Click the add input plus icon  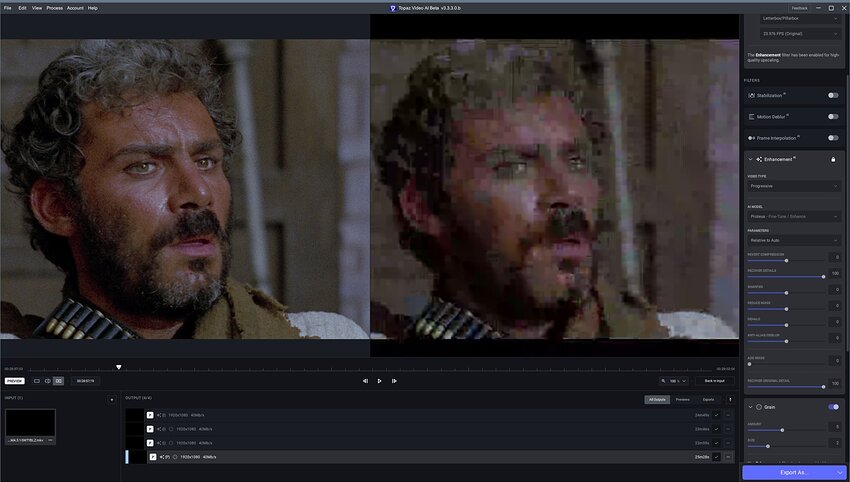click(112, 400)
